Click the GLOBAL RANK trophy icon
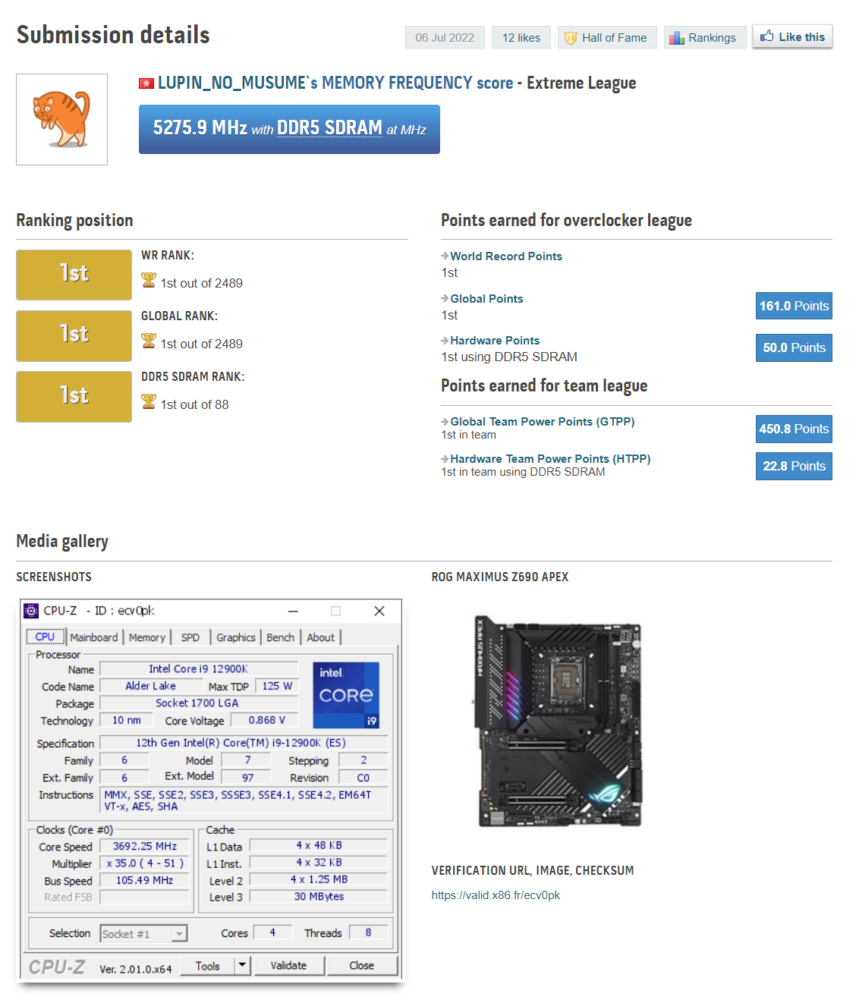 [x=149, y=341]
